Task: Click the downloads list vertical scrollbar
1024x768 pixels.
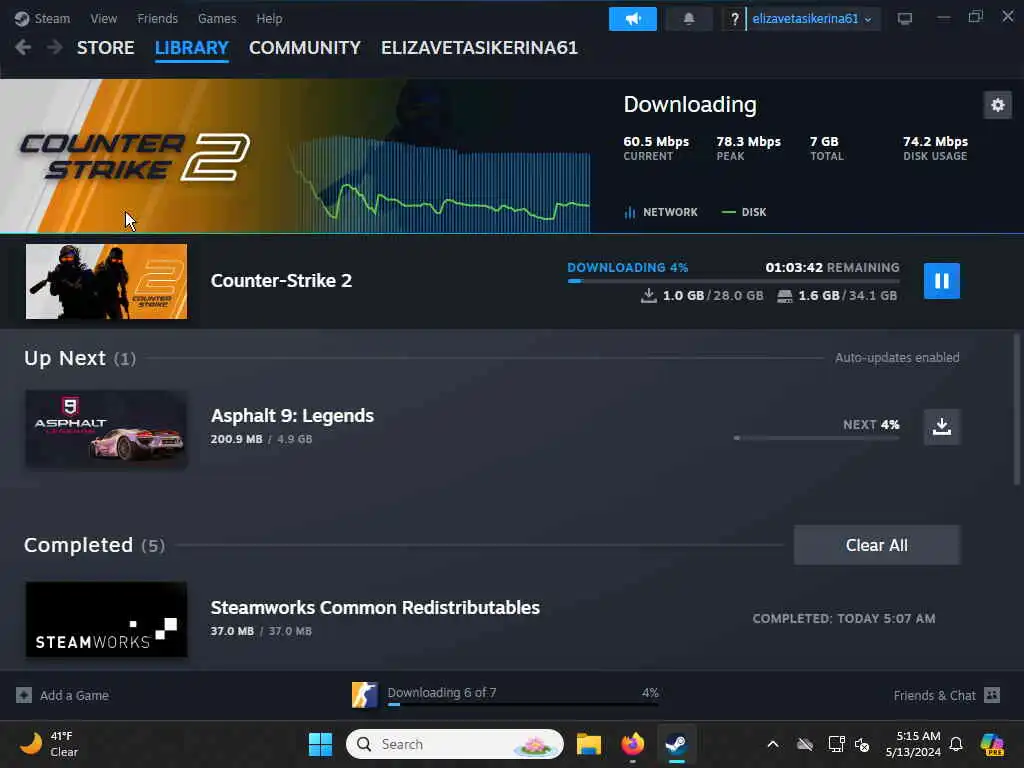Action: 1016,409
